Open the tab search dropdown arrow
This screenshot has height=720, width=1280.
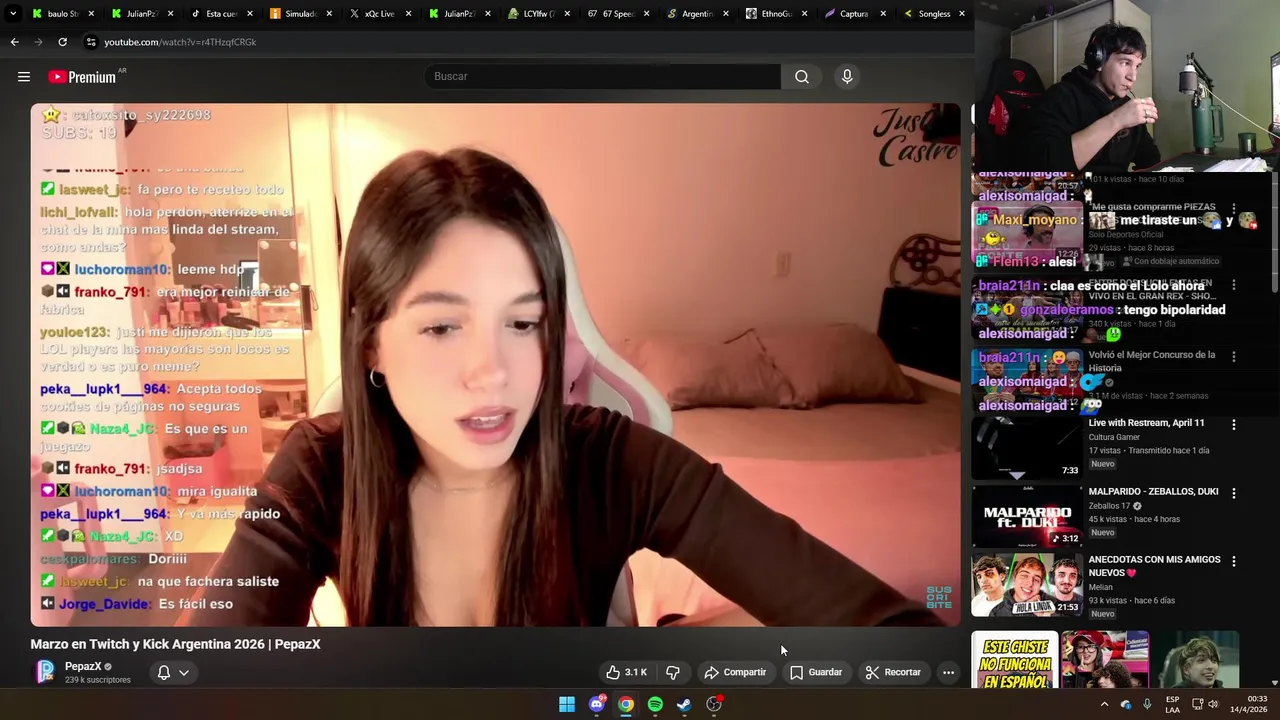pyautogui.click(x=12, y=14)
